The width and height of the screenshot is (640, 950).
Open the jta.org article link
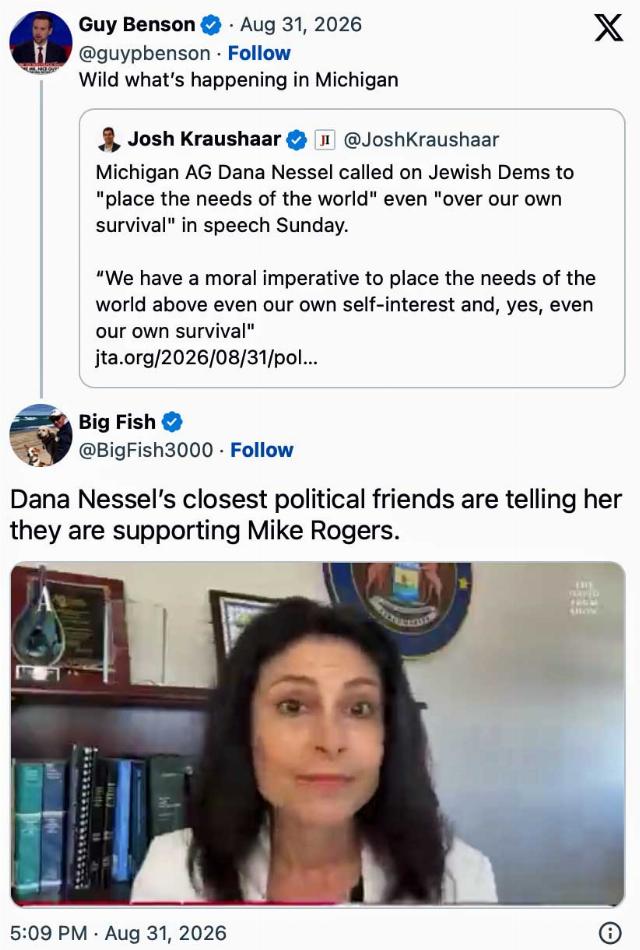(x=206, y=357)
